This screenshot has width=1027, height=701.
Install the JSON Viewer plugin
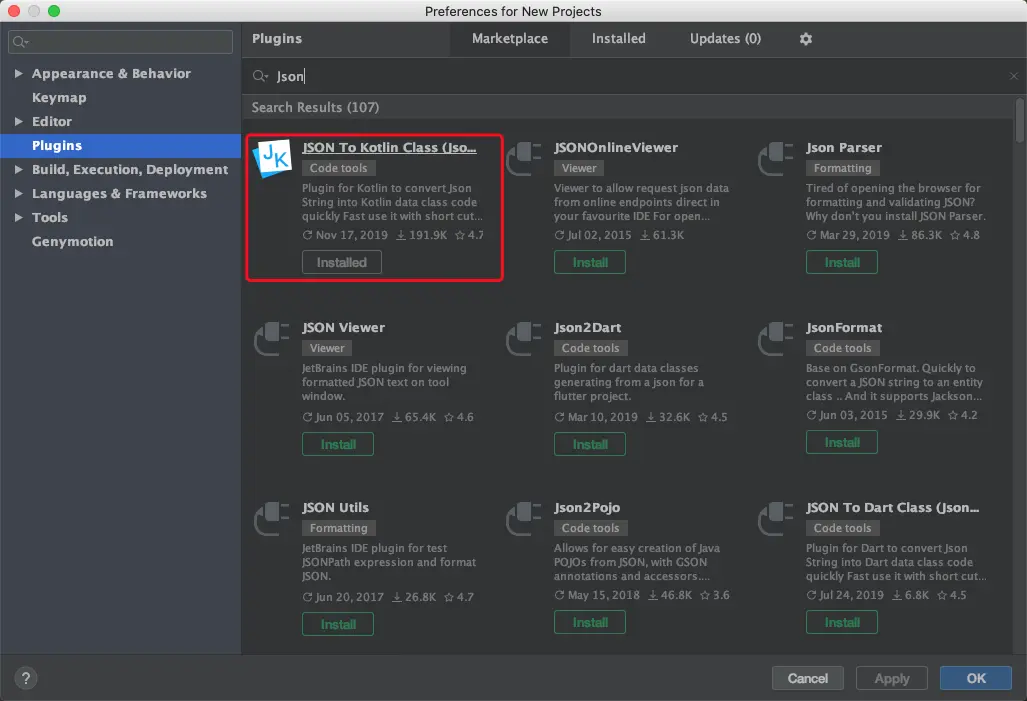(x=338, y=444)
